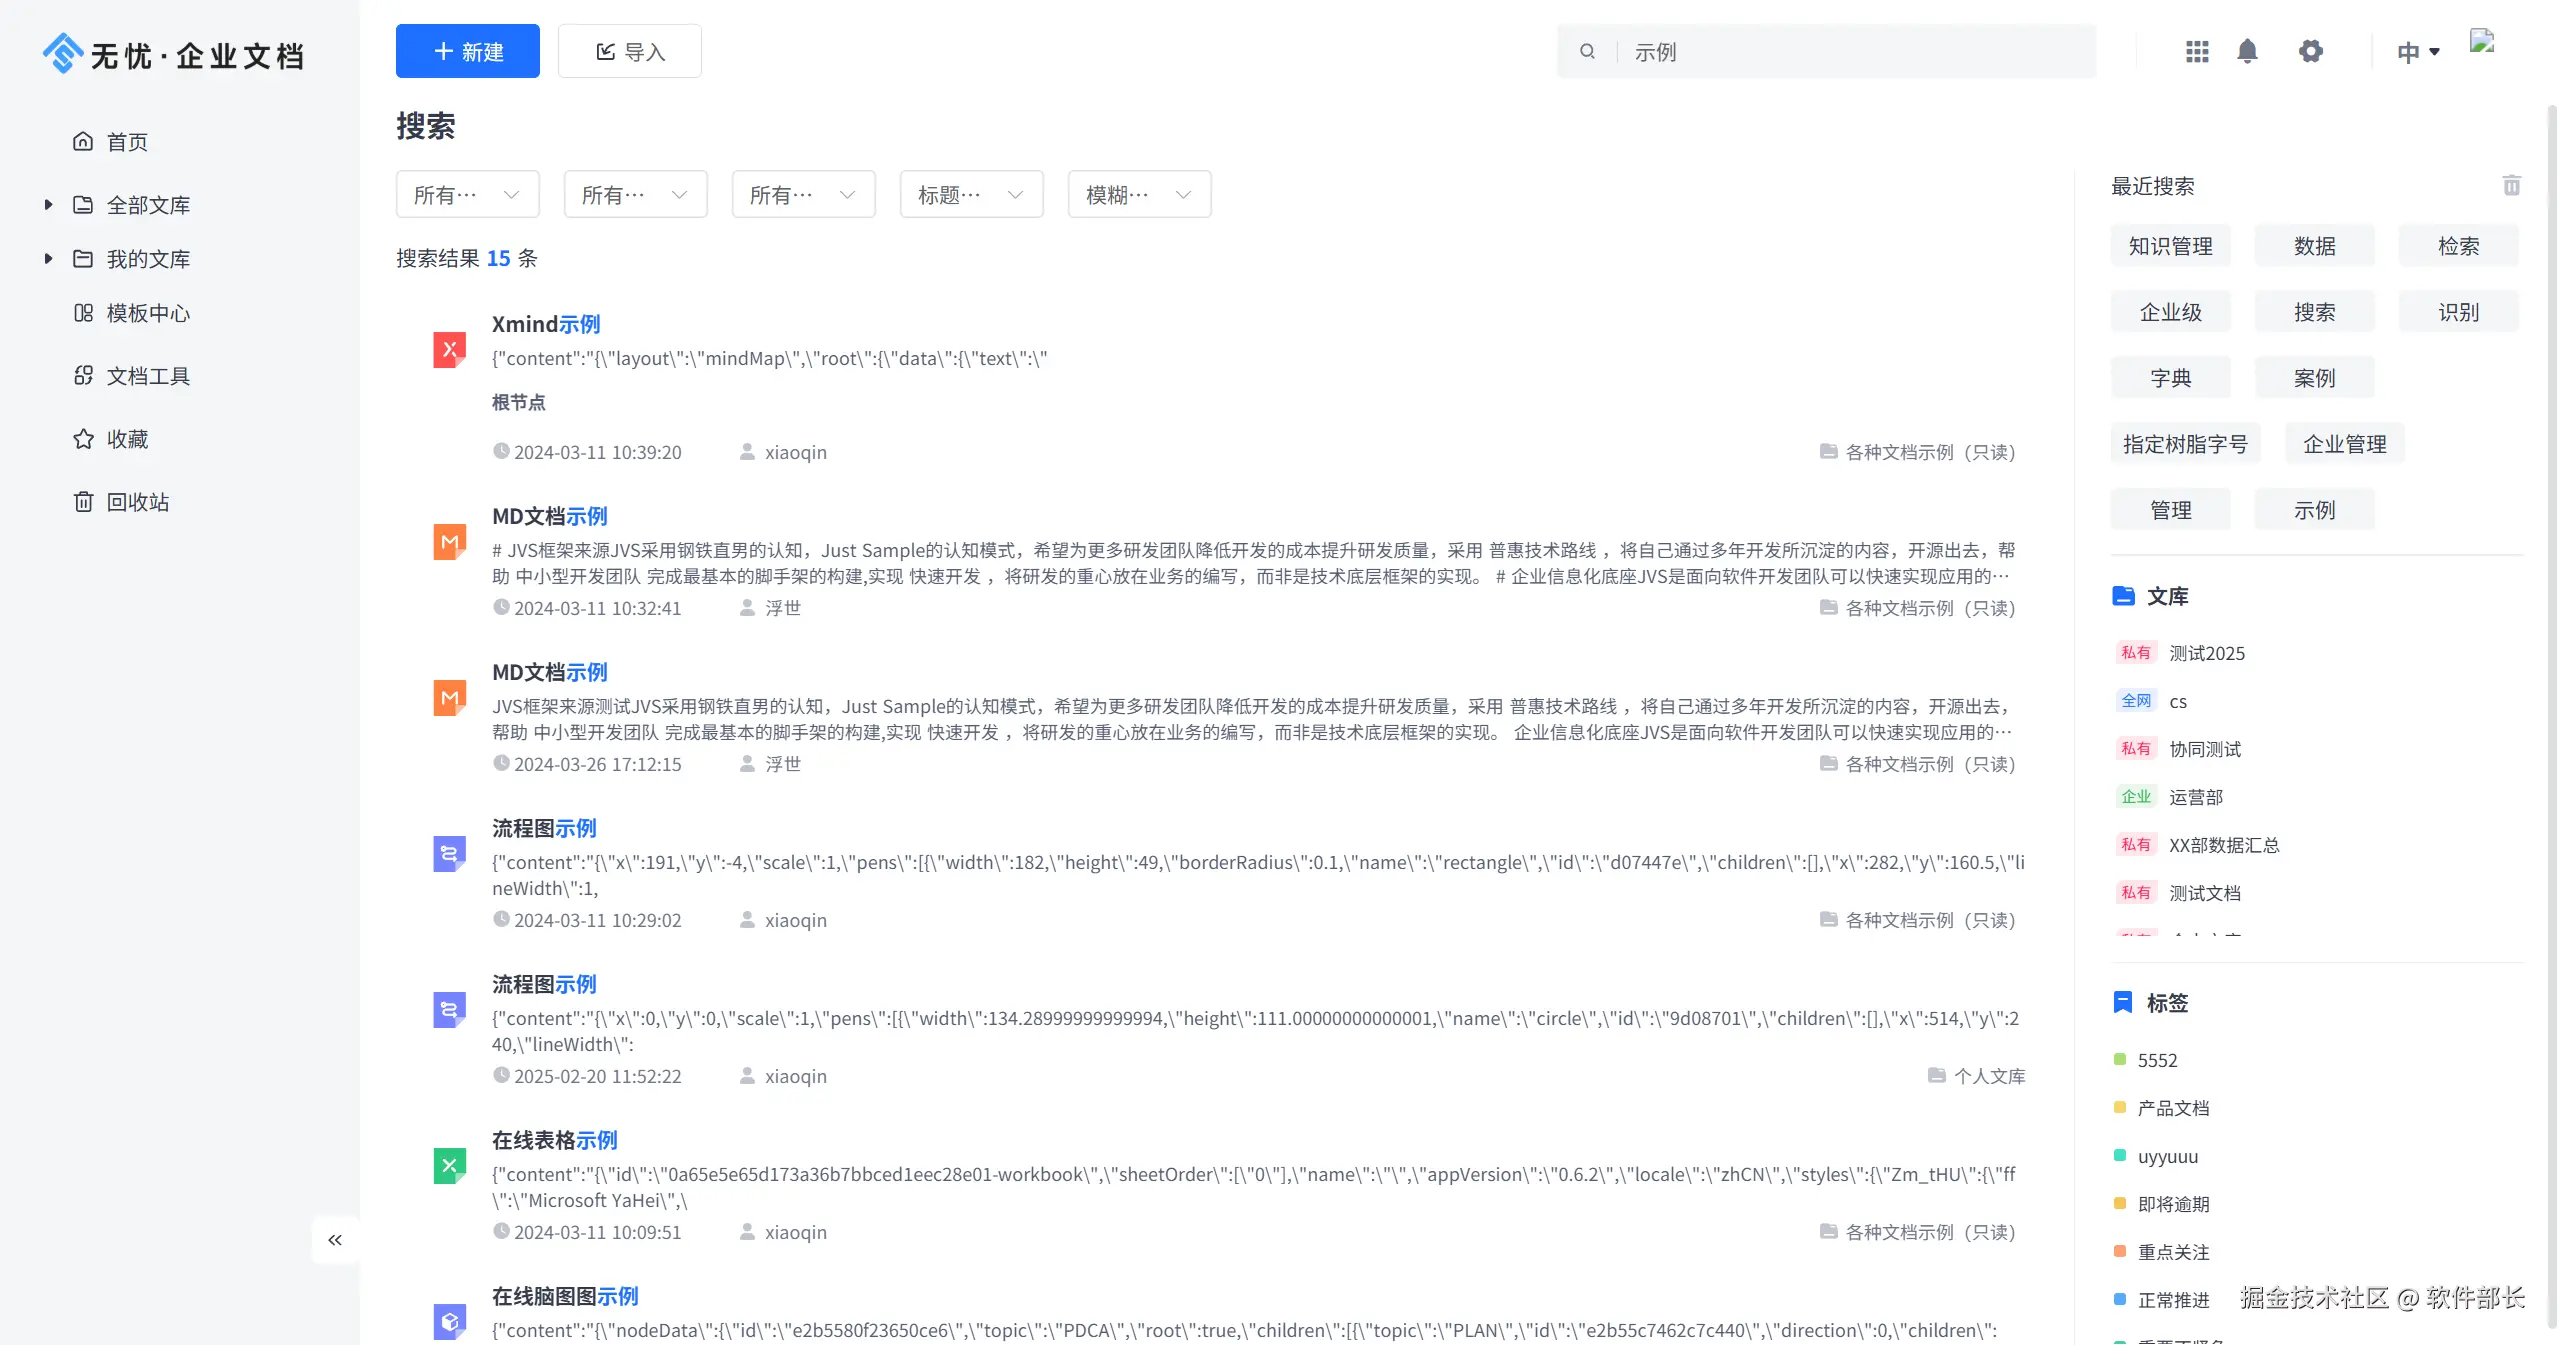Open 回收站 in sidebar

(x=137, y=502)
